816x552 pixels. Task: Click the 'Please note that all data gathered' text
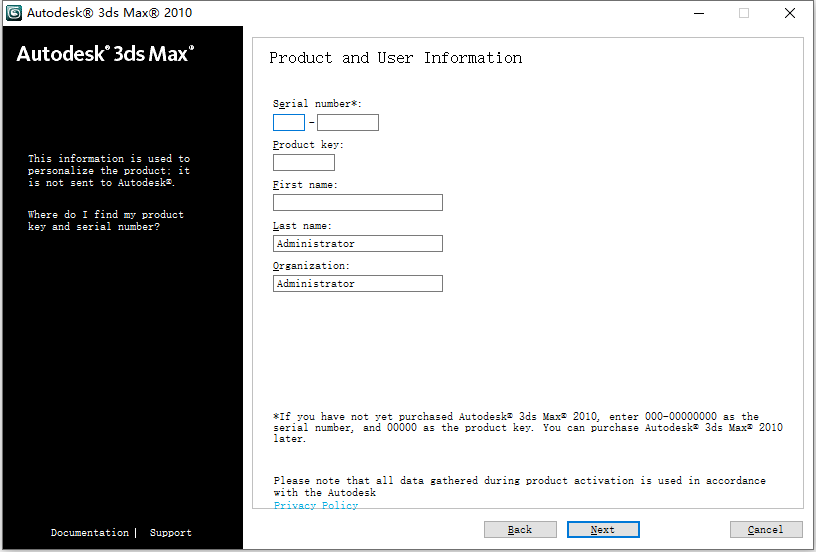[x=519, y=486]
